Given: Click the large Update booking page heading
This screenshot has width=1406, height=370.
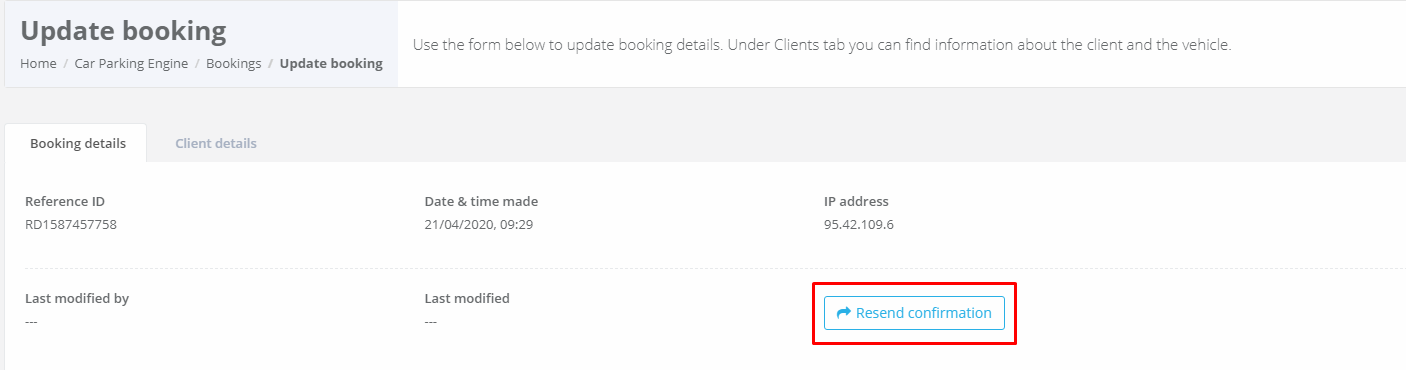Looking at the screenshot, I should click(x=123, y=31).
